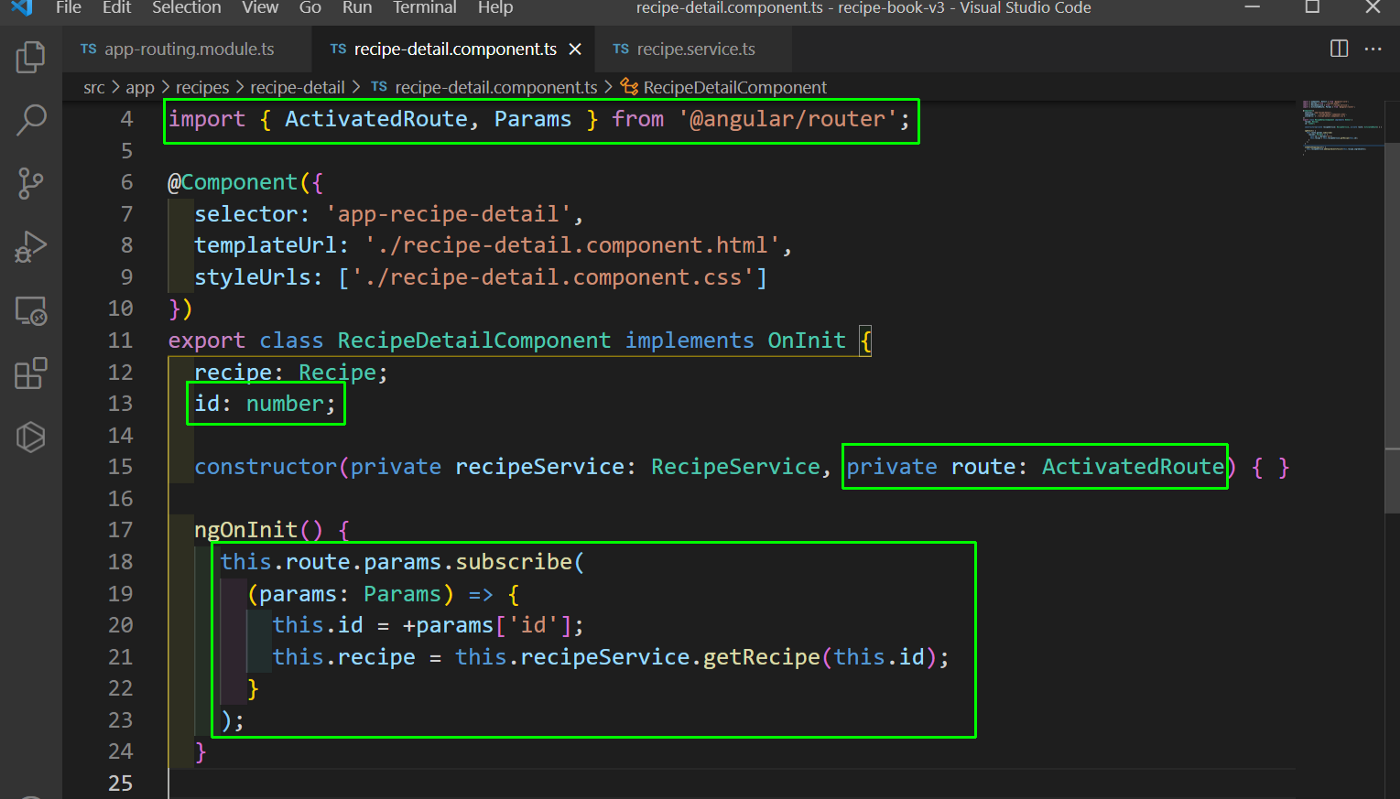Image resolution: width=1400 pixels, height=799 pixels.
Task: Click 'ActivatedRoute' in the import statement
Action: pyautogui.click(x=376, y=119)
